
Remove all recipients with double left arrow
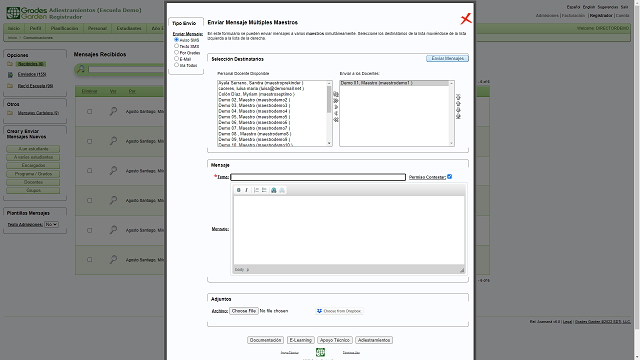tap(336, 120)
